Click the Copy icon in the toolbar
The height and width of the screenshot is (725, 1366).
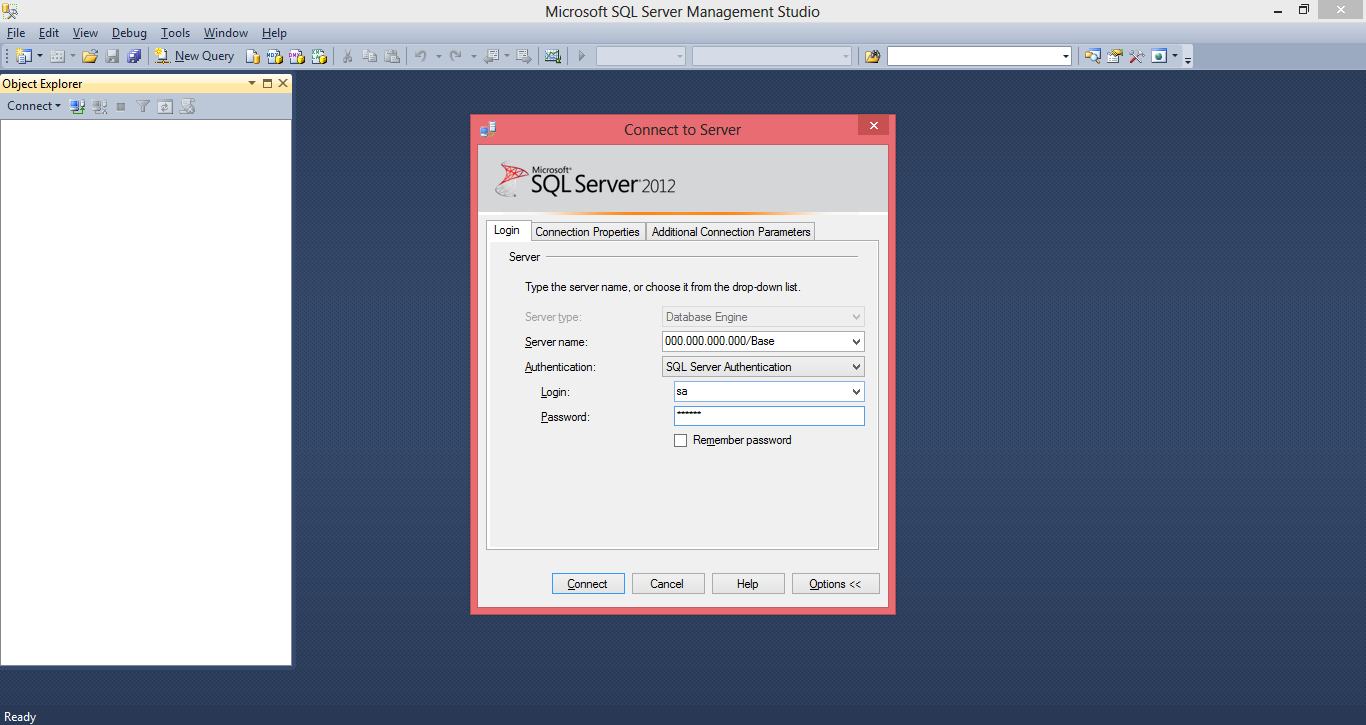(x=369, y=56)
